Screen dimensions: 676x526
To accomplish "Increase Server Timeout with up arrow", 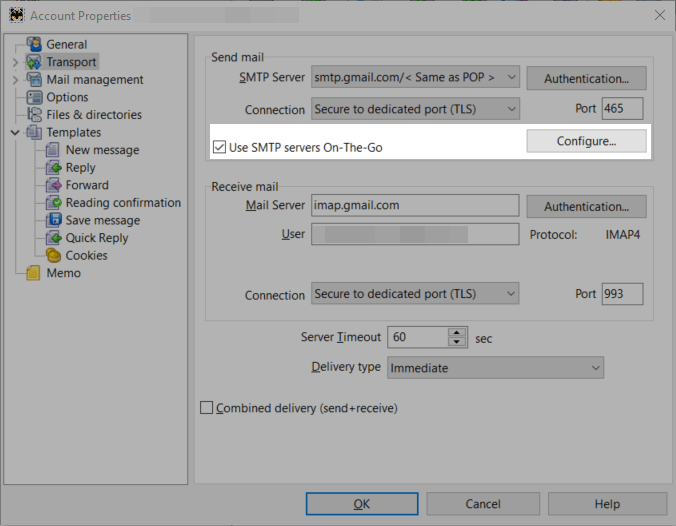I will point(457,332).
